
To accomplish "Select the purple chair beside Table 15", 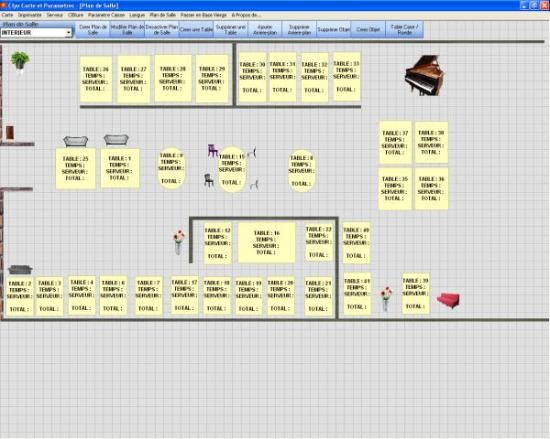I will pyautogui.click(x=213, y=150).
